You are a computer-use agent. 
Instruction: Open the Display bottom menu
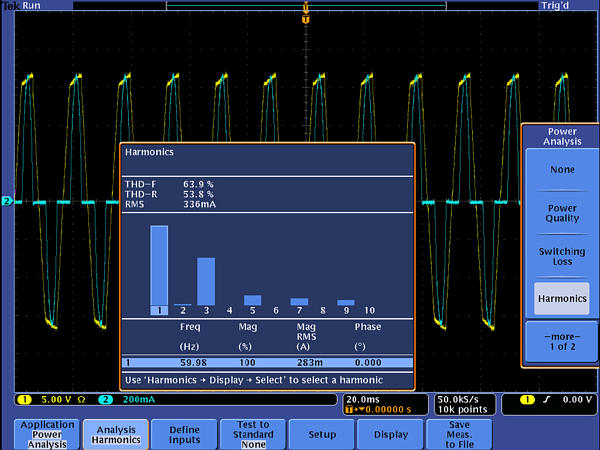coord(390,435)
